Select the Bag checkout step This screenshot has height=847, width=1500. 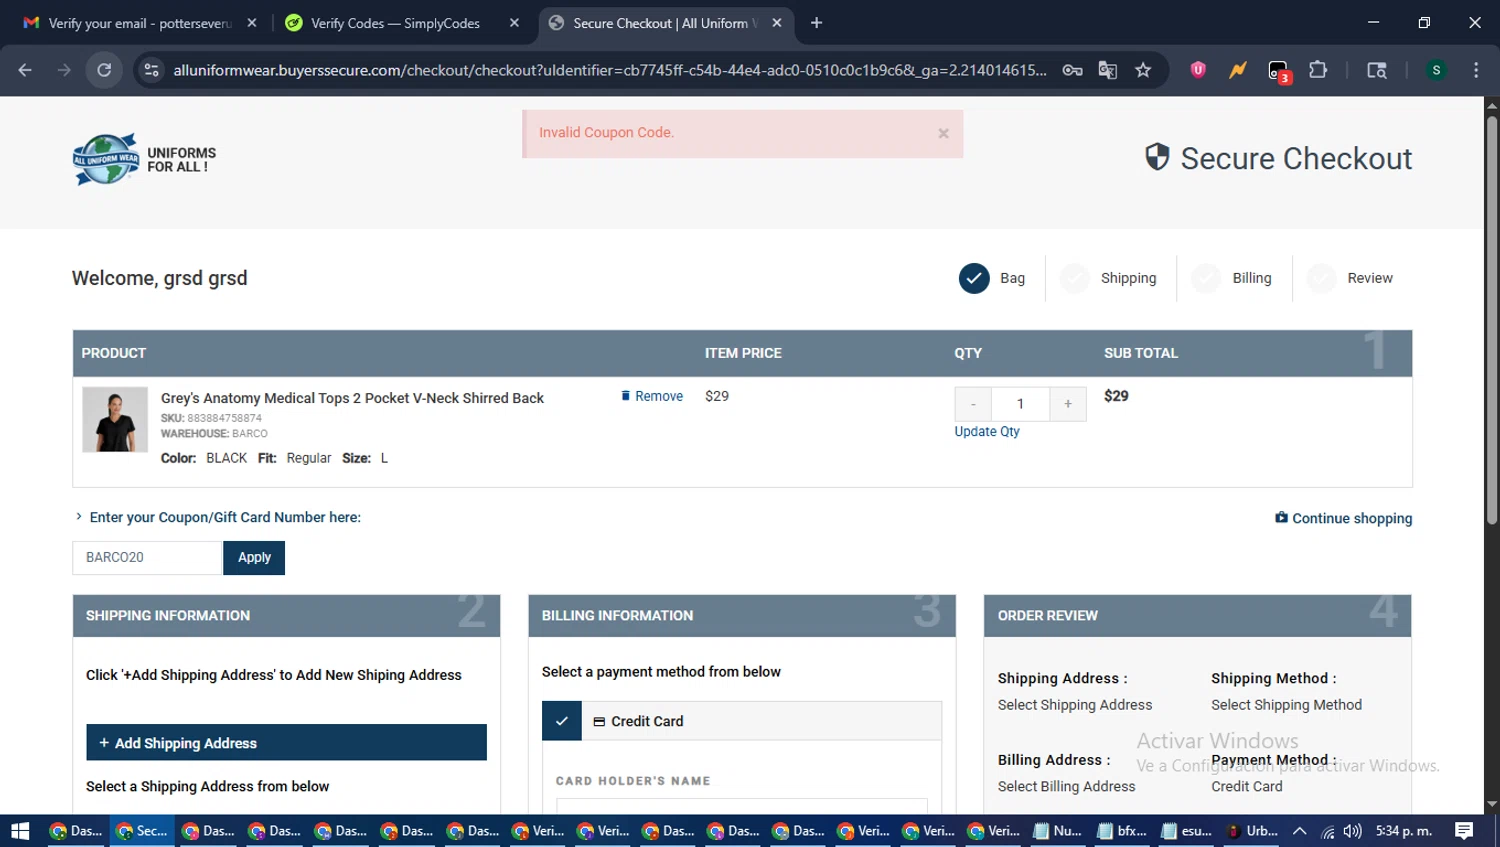tap(992, 278)
